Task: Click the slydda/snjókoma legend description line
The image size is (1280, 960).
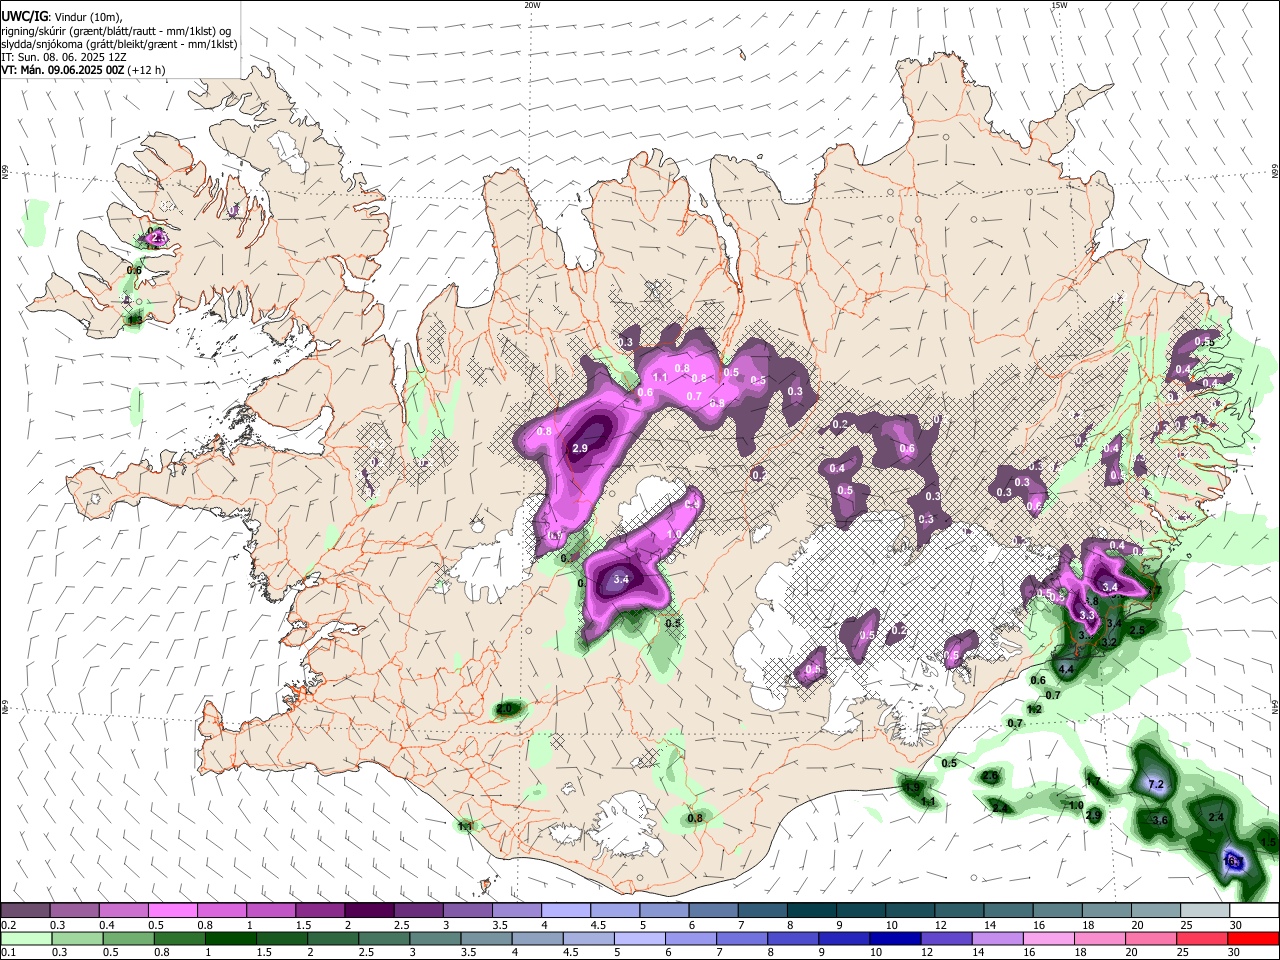Action: point(119,44)
